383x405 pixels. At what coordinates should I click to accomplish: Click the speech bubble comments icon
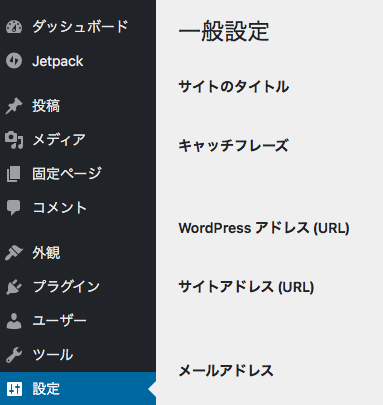pyautogui.click(x=14, y=208)
